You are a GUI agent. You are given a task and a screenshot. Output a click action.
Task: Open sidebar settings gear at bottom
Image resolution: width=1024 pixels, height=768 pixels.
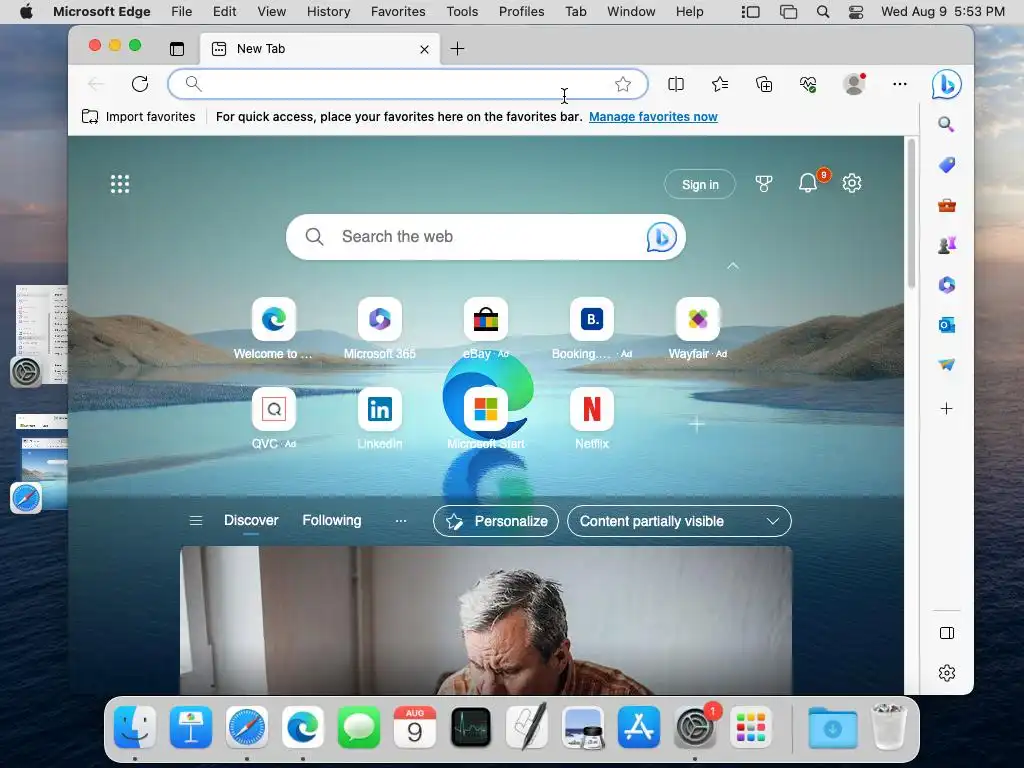(946, 673)
